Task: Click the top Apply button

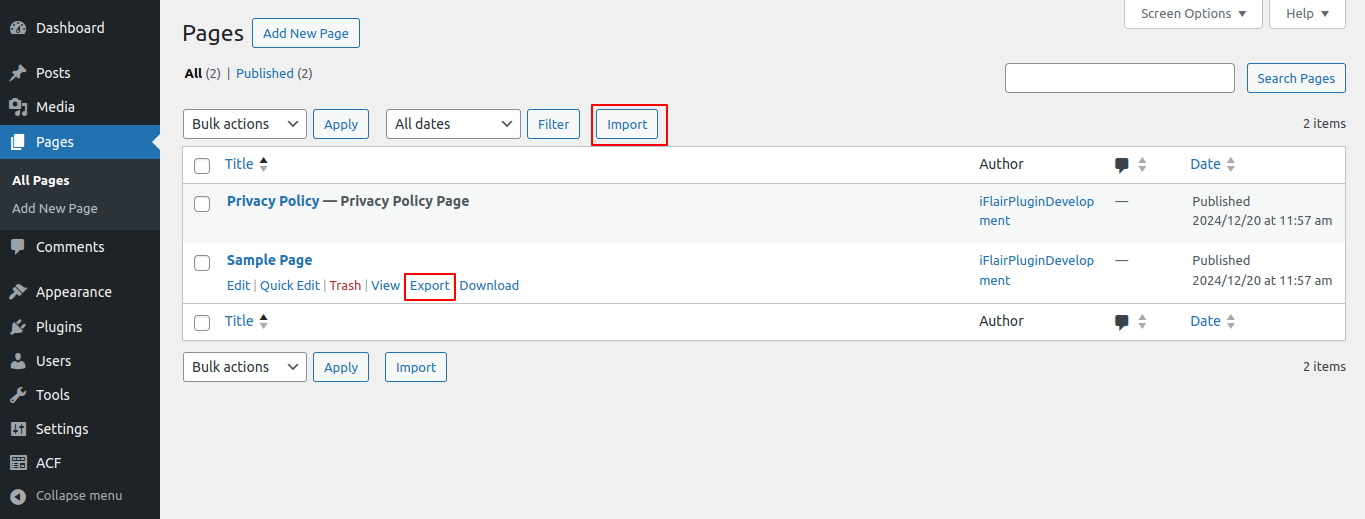Action: [x=341, y=124]
